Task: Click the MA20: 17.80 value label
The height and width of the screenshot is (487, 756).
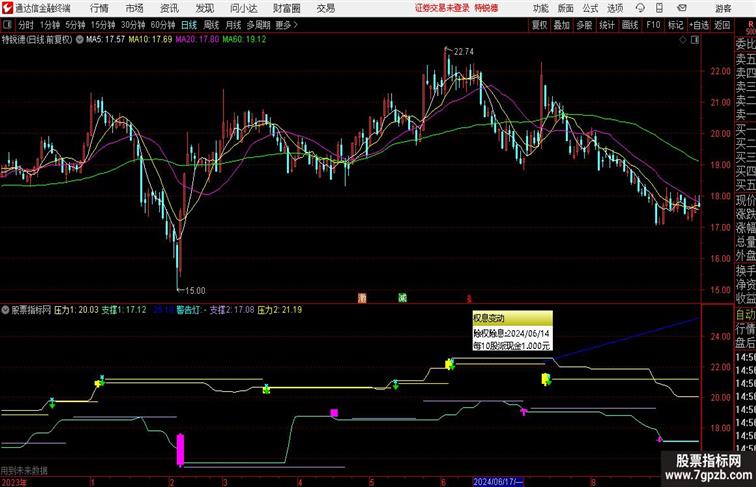Action: (197, 40)
